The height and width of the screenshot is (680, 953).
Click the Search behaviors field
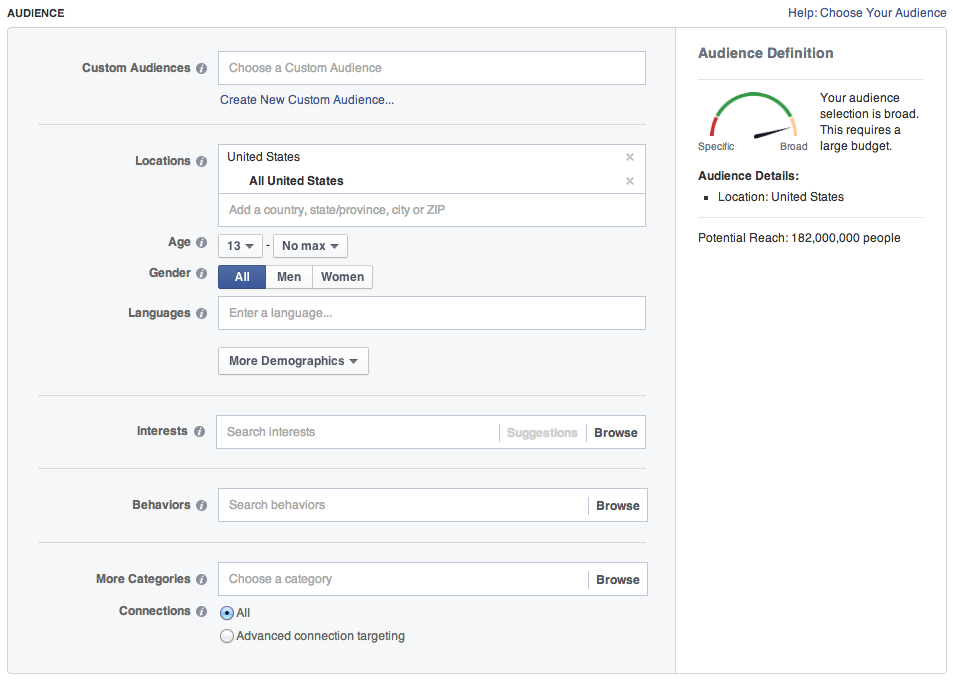click(x=400, y=505)
